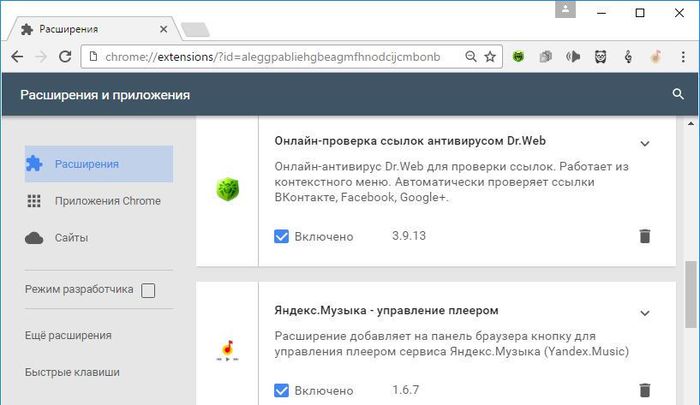This screenshot has height=405, width=700.
Task: Click the search icon in Расширения и приложения header
Action: click(678, 94)
